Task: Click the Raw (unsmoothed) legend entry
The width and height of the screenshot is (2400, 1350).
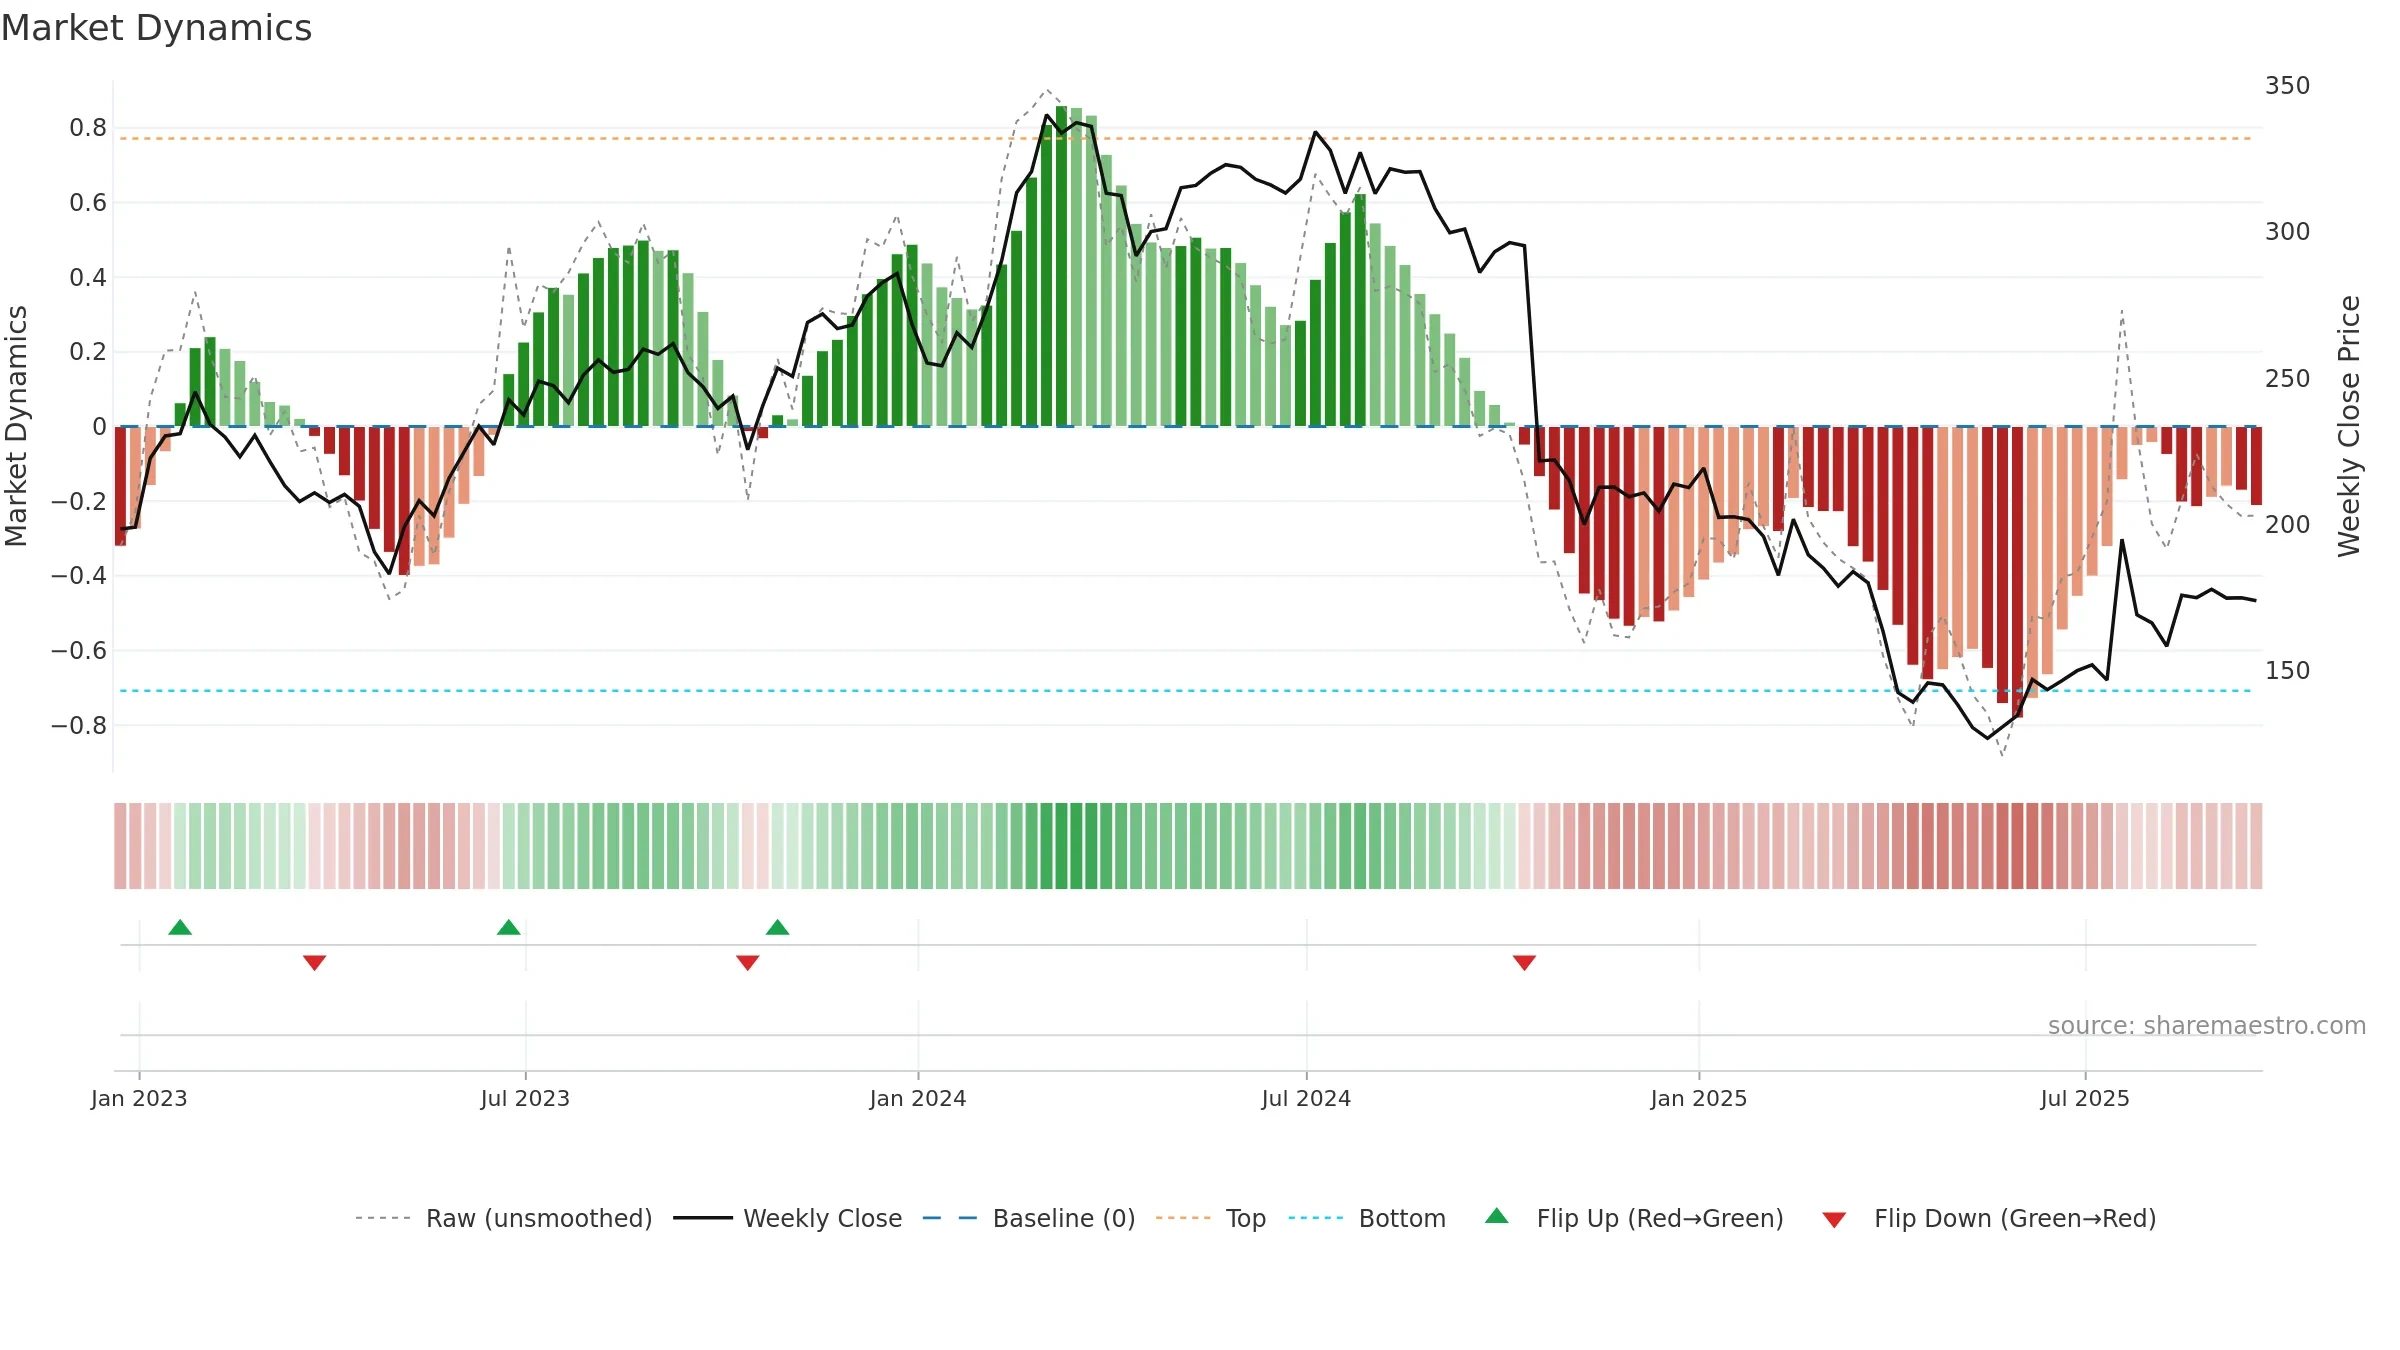Action: 503,1218
